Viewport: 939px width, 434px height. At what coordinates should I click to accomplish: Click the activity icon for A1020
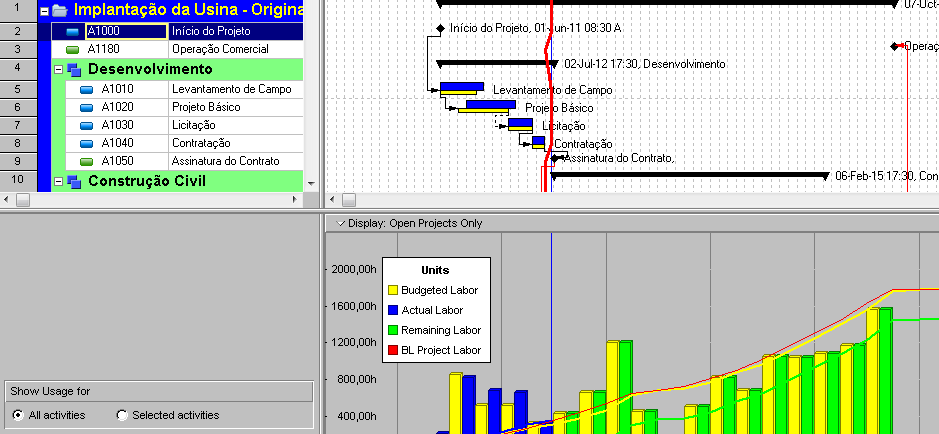pyautogui.click(x=87, y=108)
